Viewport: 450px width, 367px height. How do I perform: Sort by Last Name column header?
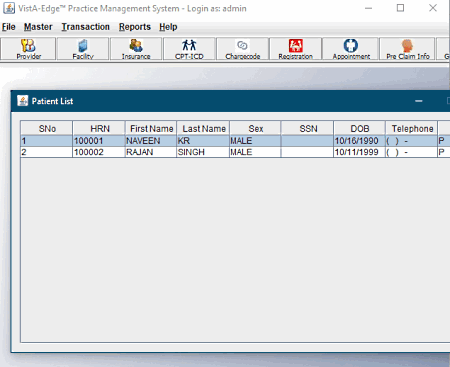coord(203,129)
